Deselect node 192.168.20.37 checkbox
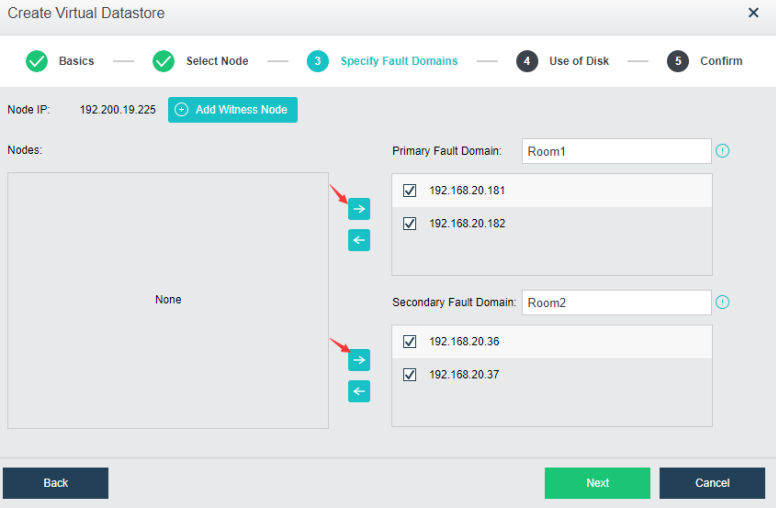The width and height of the screenshot is (776, 508). coord(410,375)
